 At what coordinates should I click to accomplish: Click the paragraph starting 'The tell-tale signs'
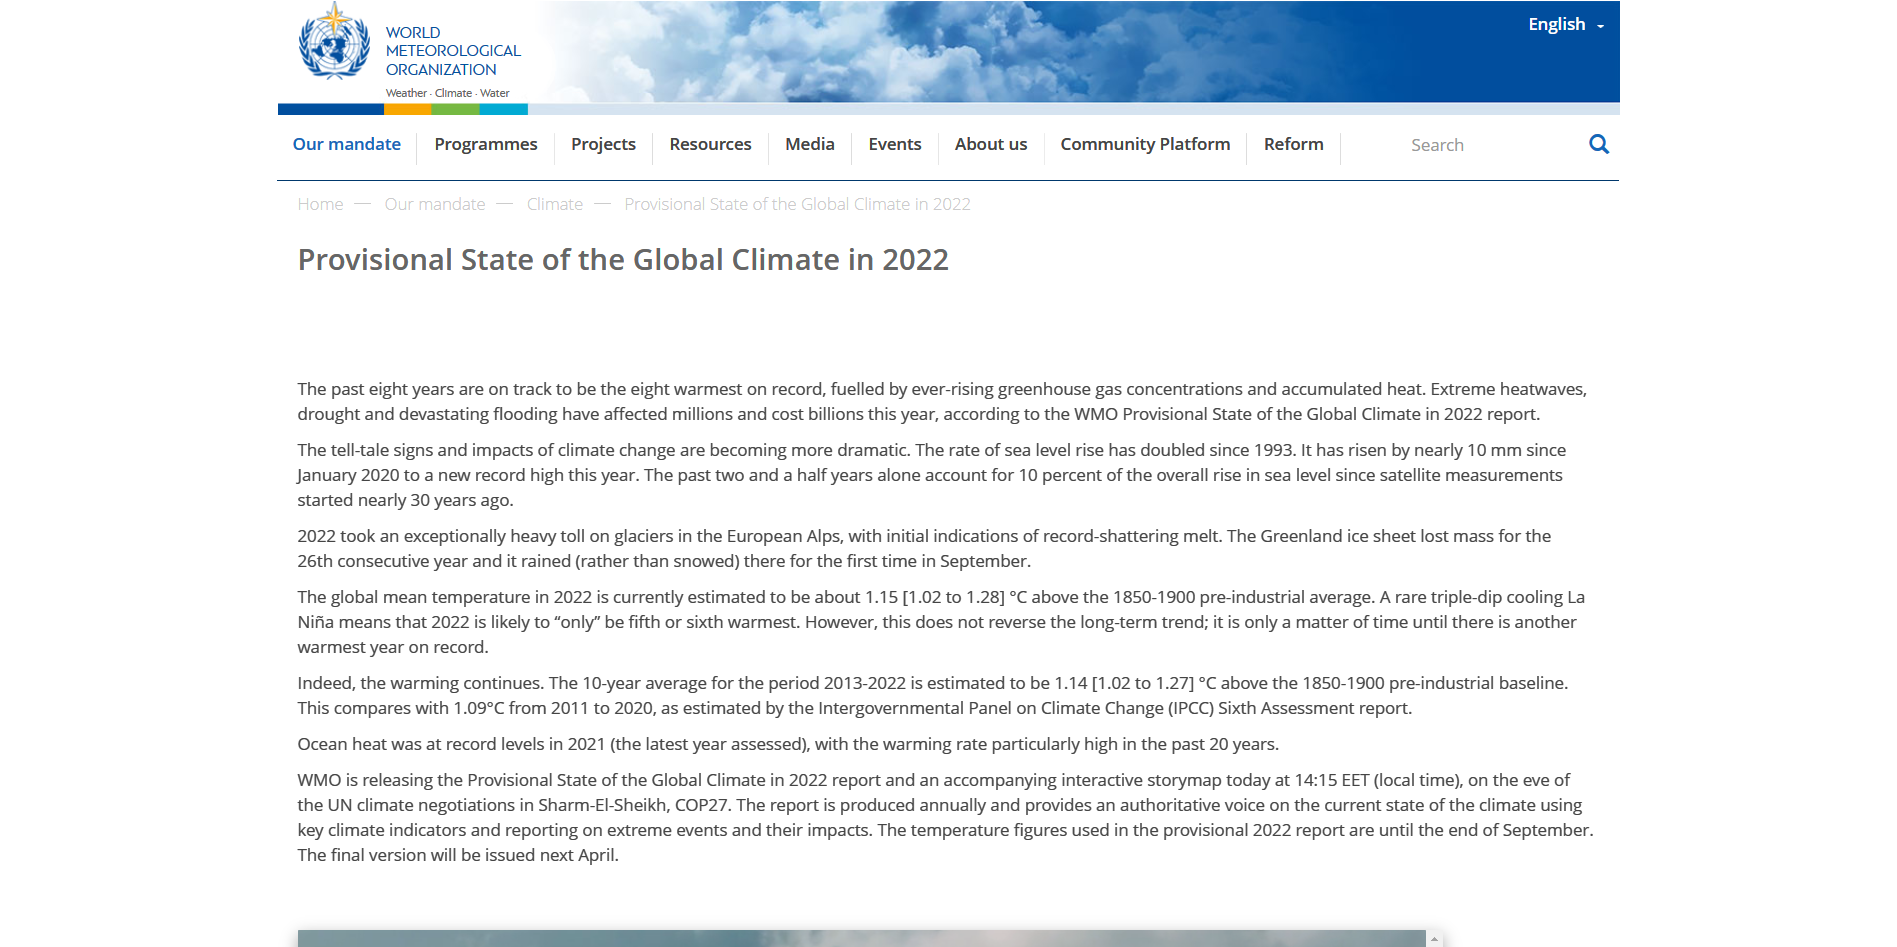[931, 475]
